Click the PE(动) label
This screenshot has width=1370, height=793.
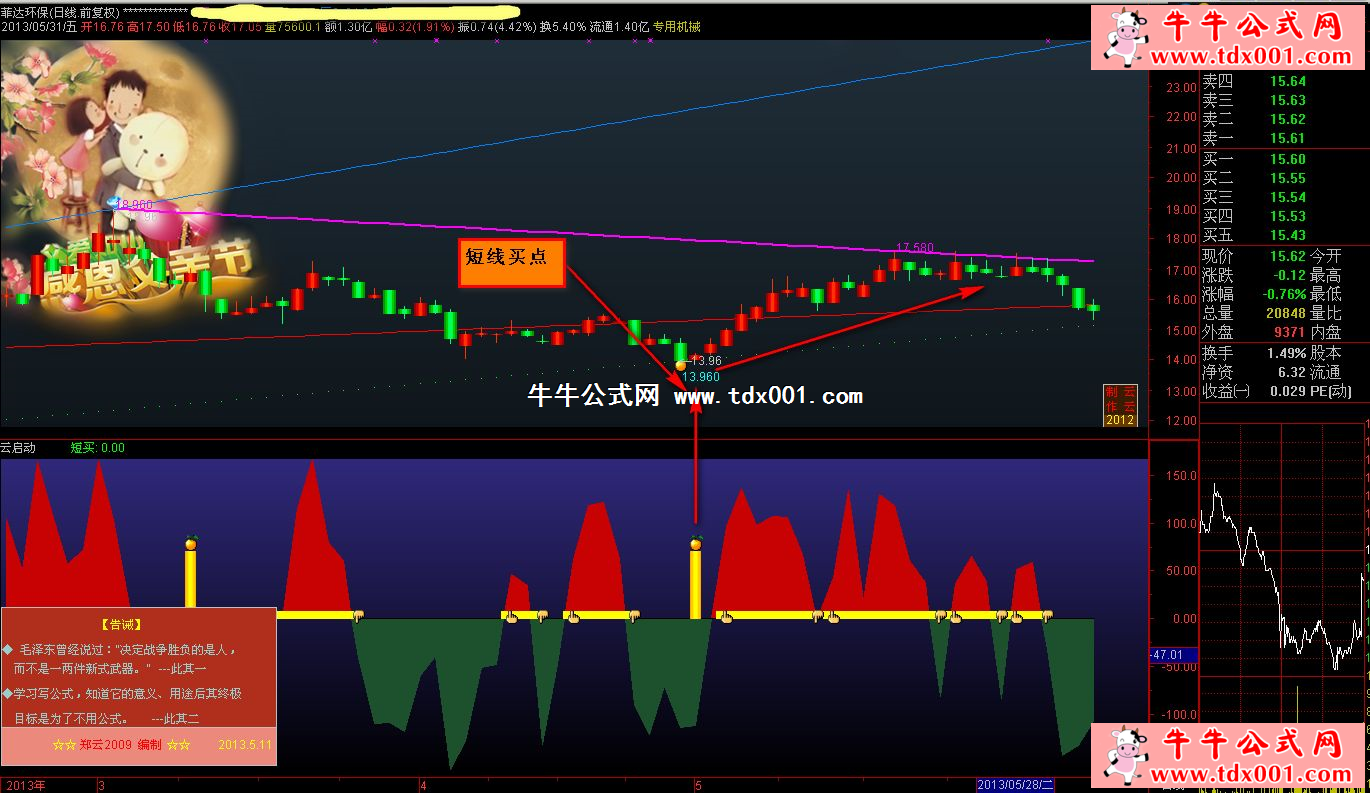click(x=1331, y=391)
